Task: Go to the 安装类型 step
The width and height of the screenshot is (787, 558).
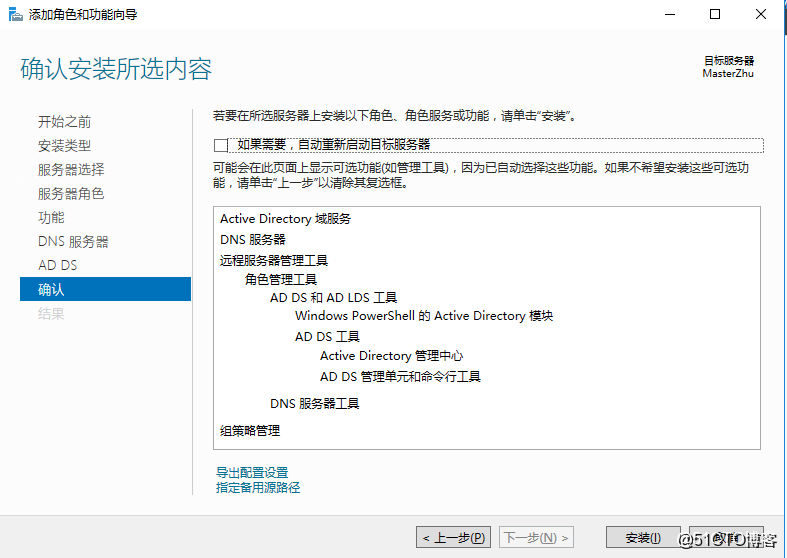Action: click(x=64, y=145)
